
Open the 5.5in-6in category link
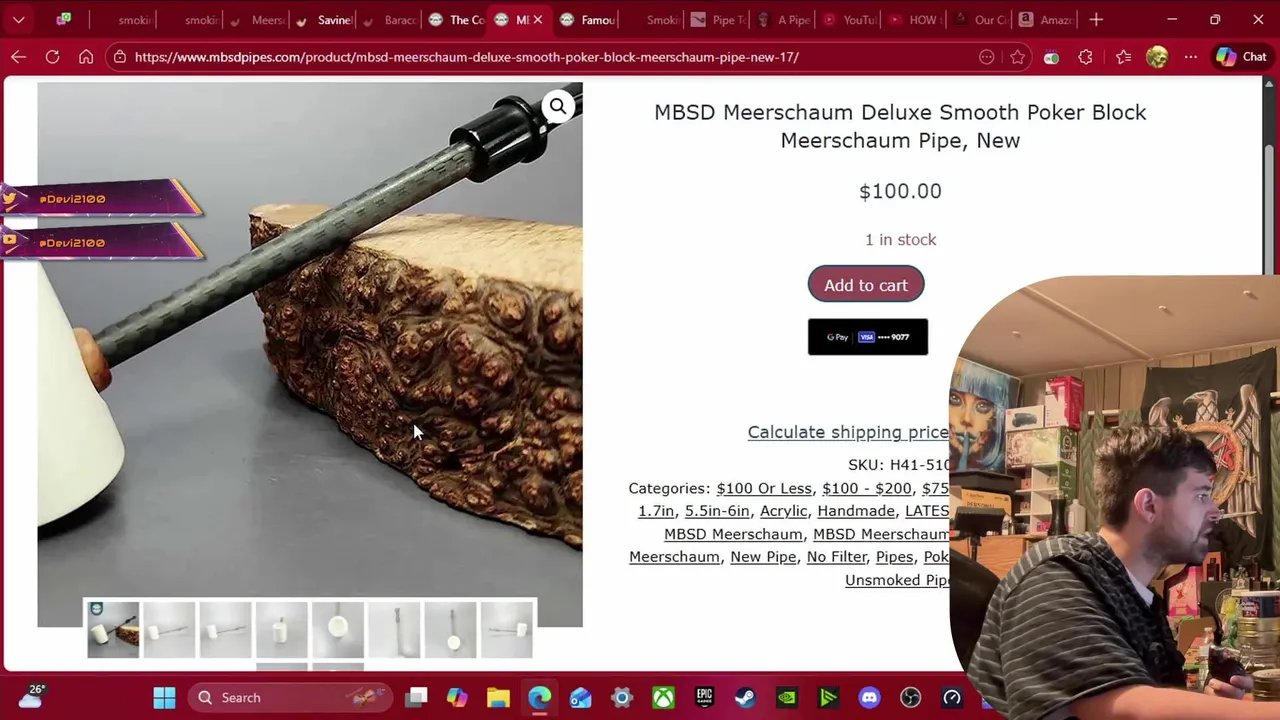click(x=717, y=511)
